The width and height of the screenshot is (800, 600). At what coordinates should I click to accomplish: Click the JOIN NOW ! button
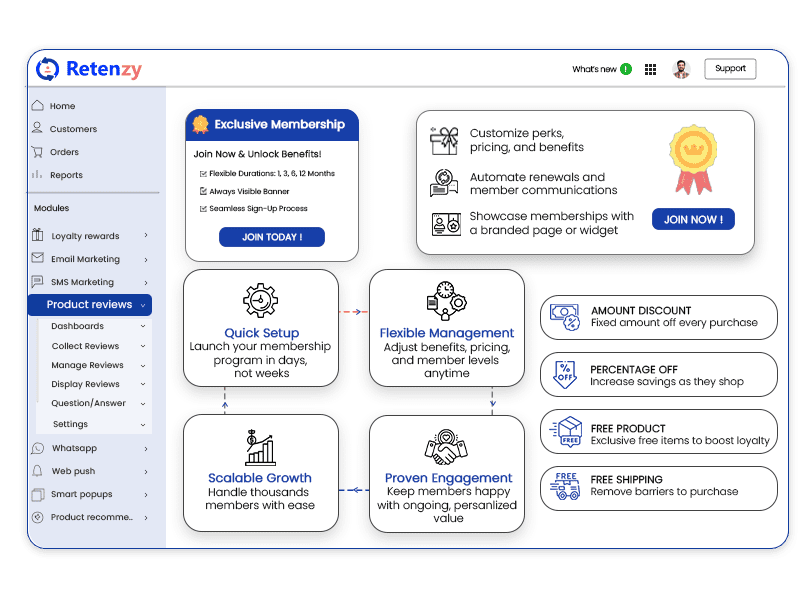693,219
